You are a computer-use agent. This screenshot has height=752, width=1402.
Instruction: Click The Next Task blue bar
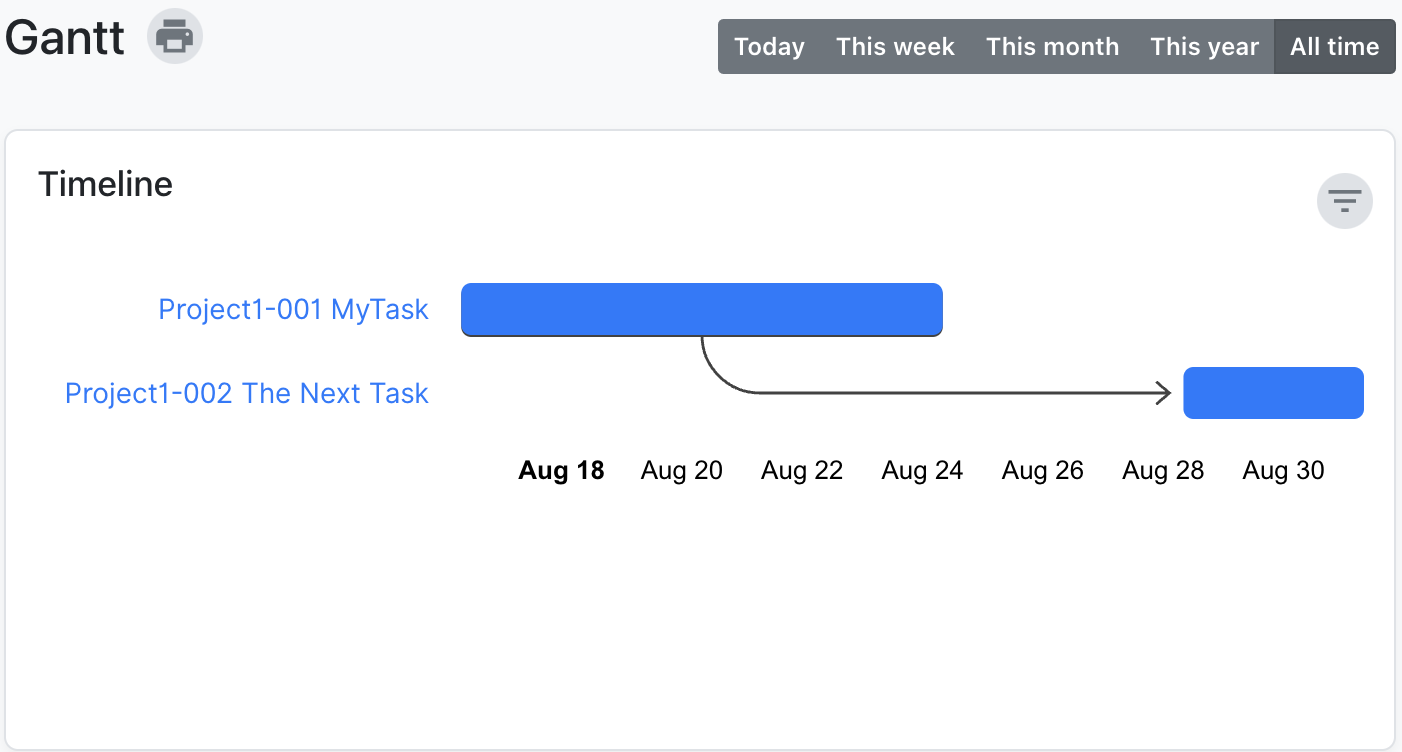1273,393
